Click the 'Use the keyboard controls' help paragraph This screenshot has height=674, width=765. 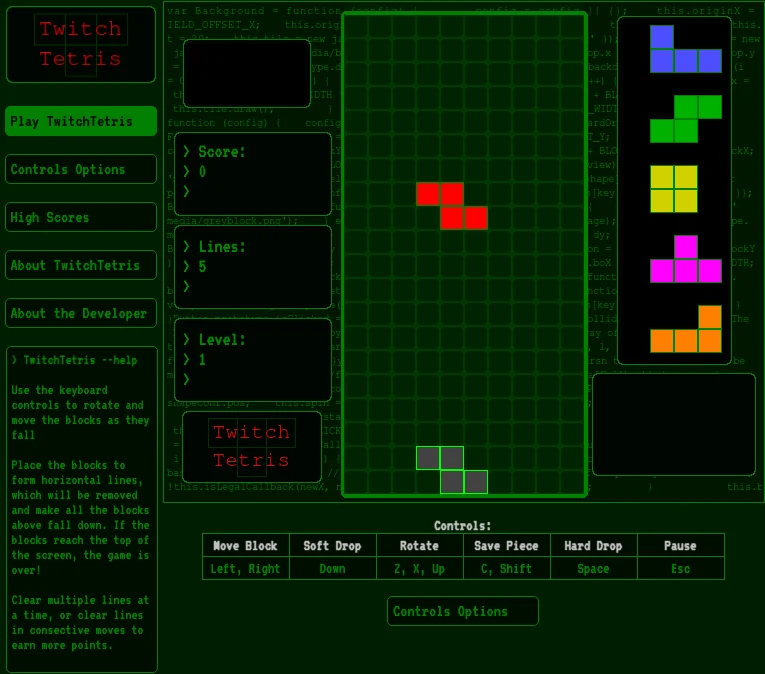pyautogui.click(x=80, y=412)
